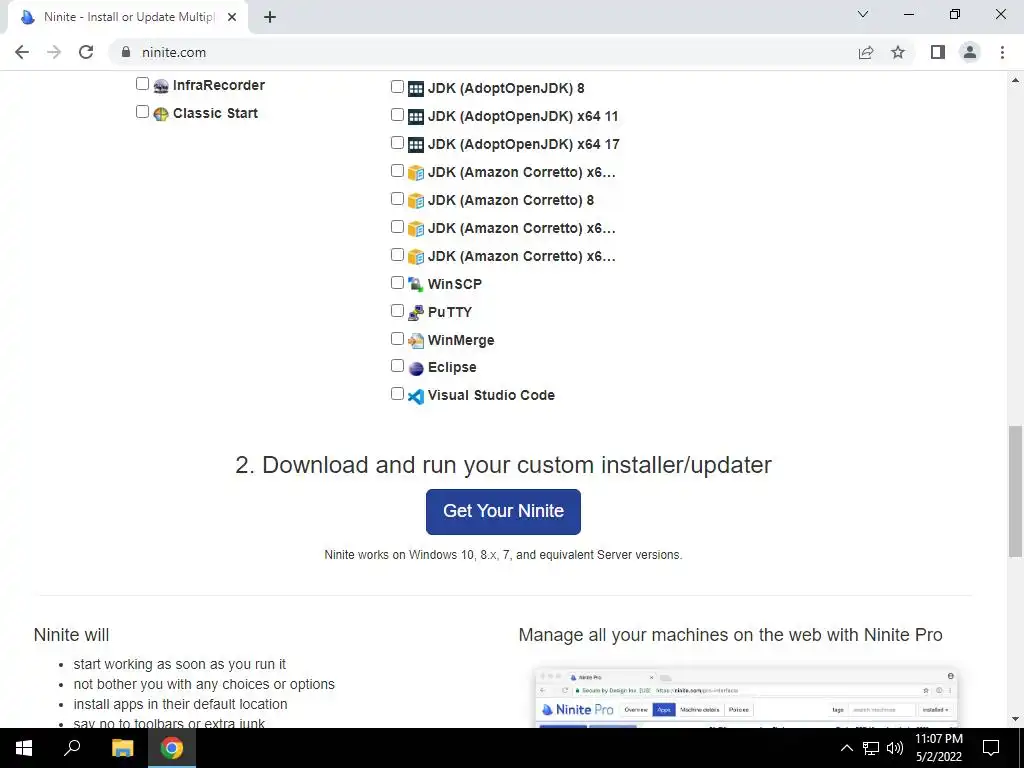Click the "Classic Start" label text
This screenshot has width=1024, height=768.
216,114
